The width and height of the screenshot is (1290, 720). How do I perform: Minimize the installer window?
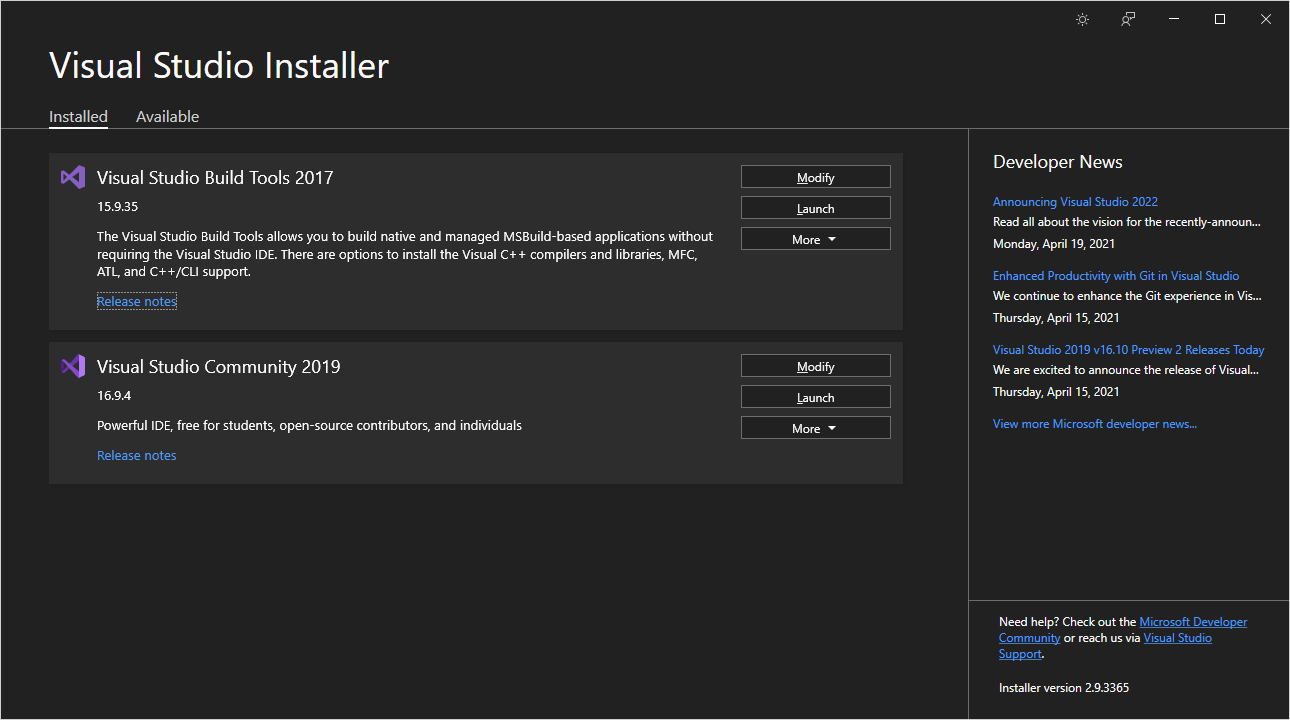1174,19
